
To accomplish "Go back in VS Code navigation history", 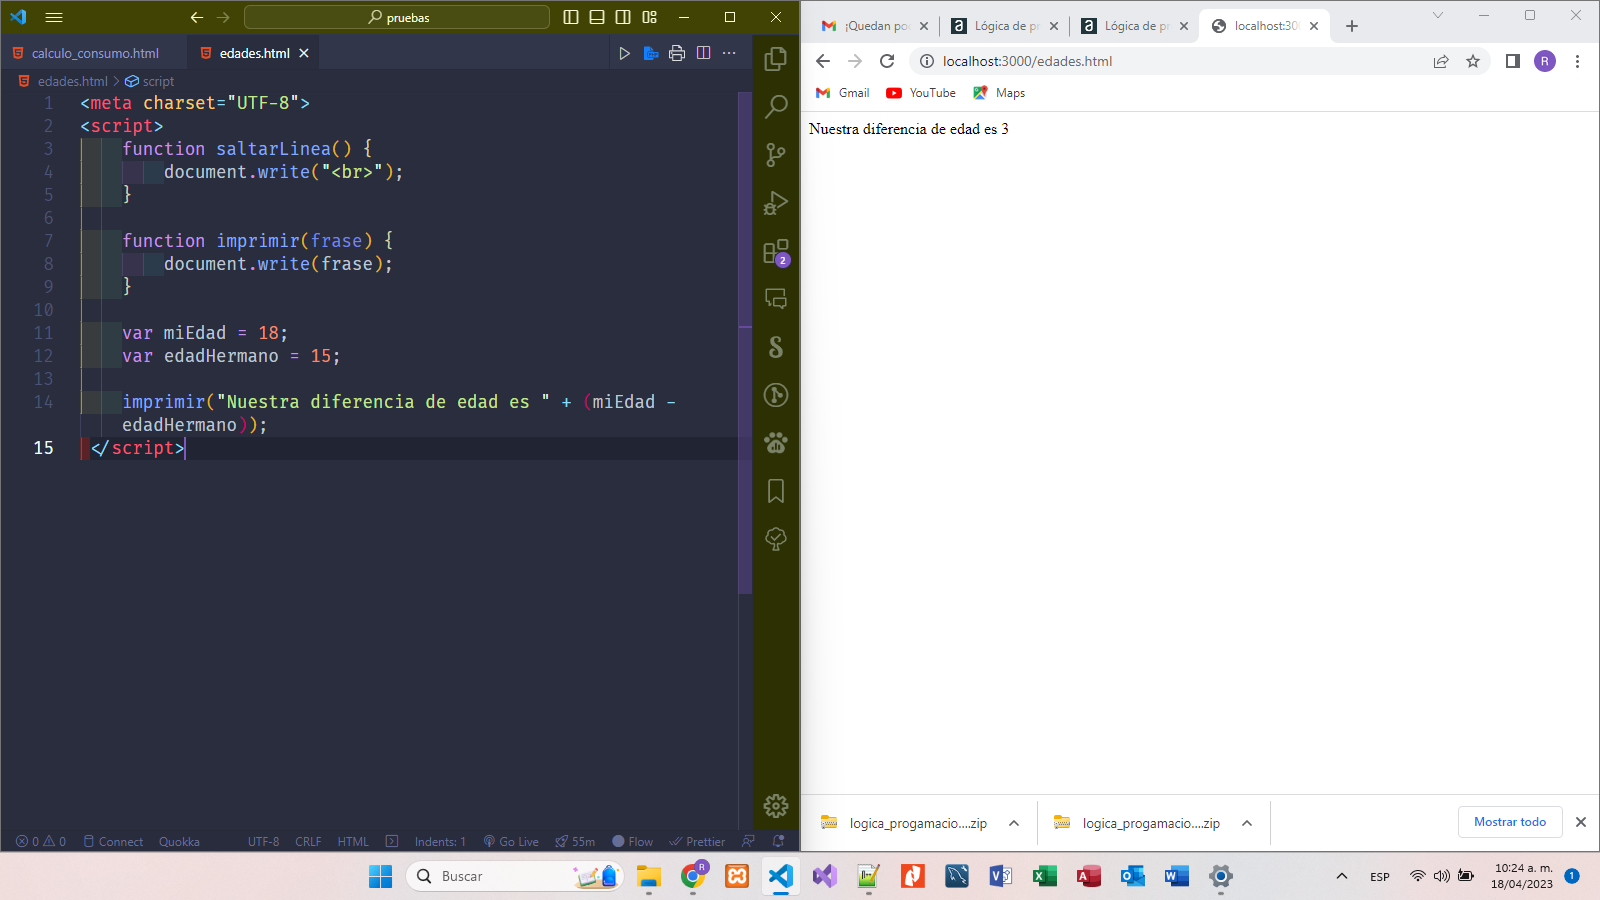I will tap(197, 17).
